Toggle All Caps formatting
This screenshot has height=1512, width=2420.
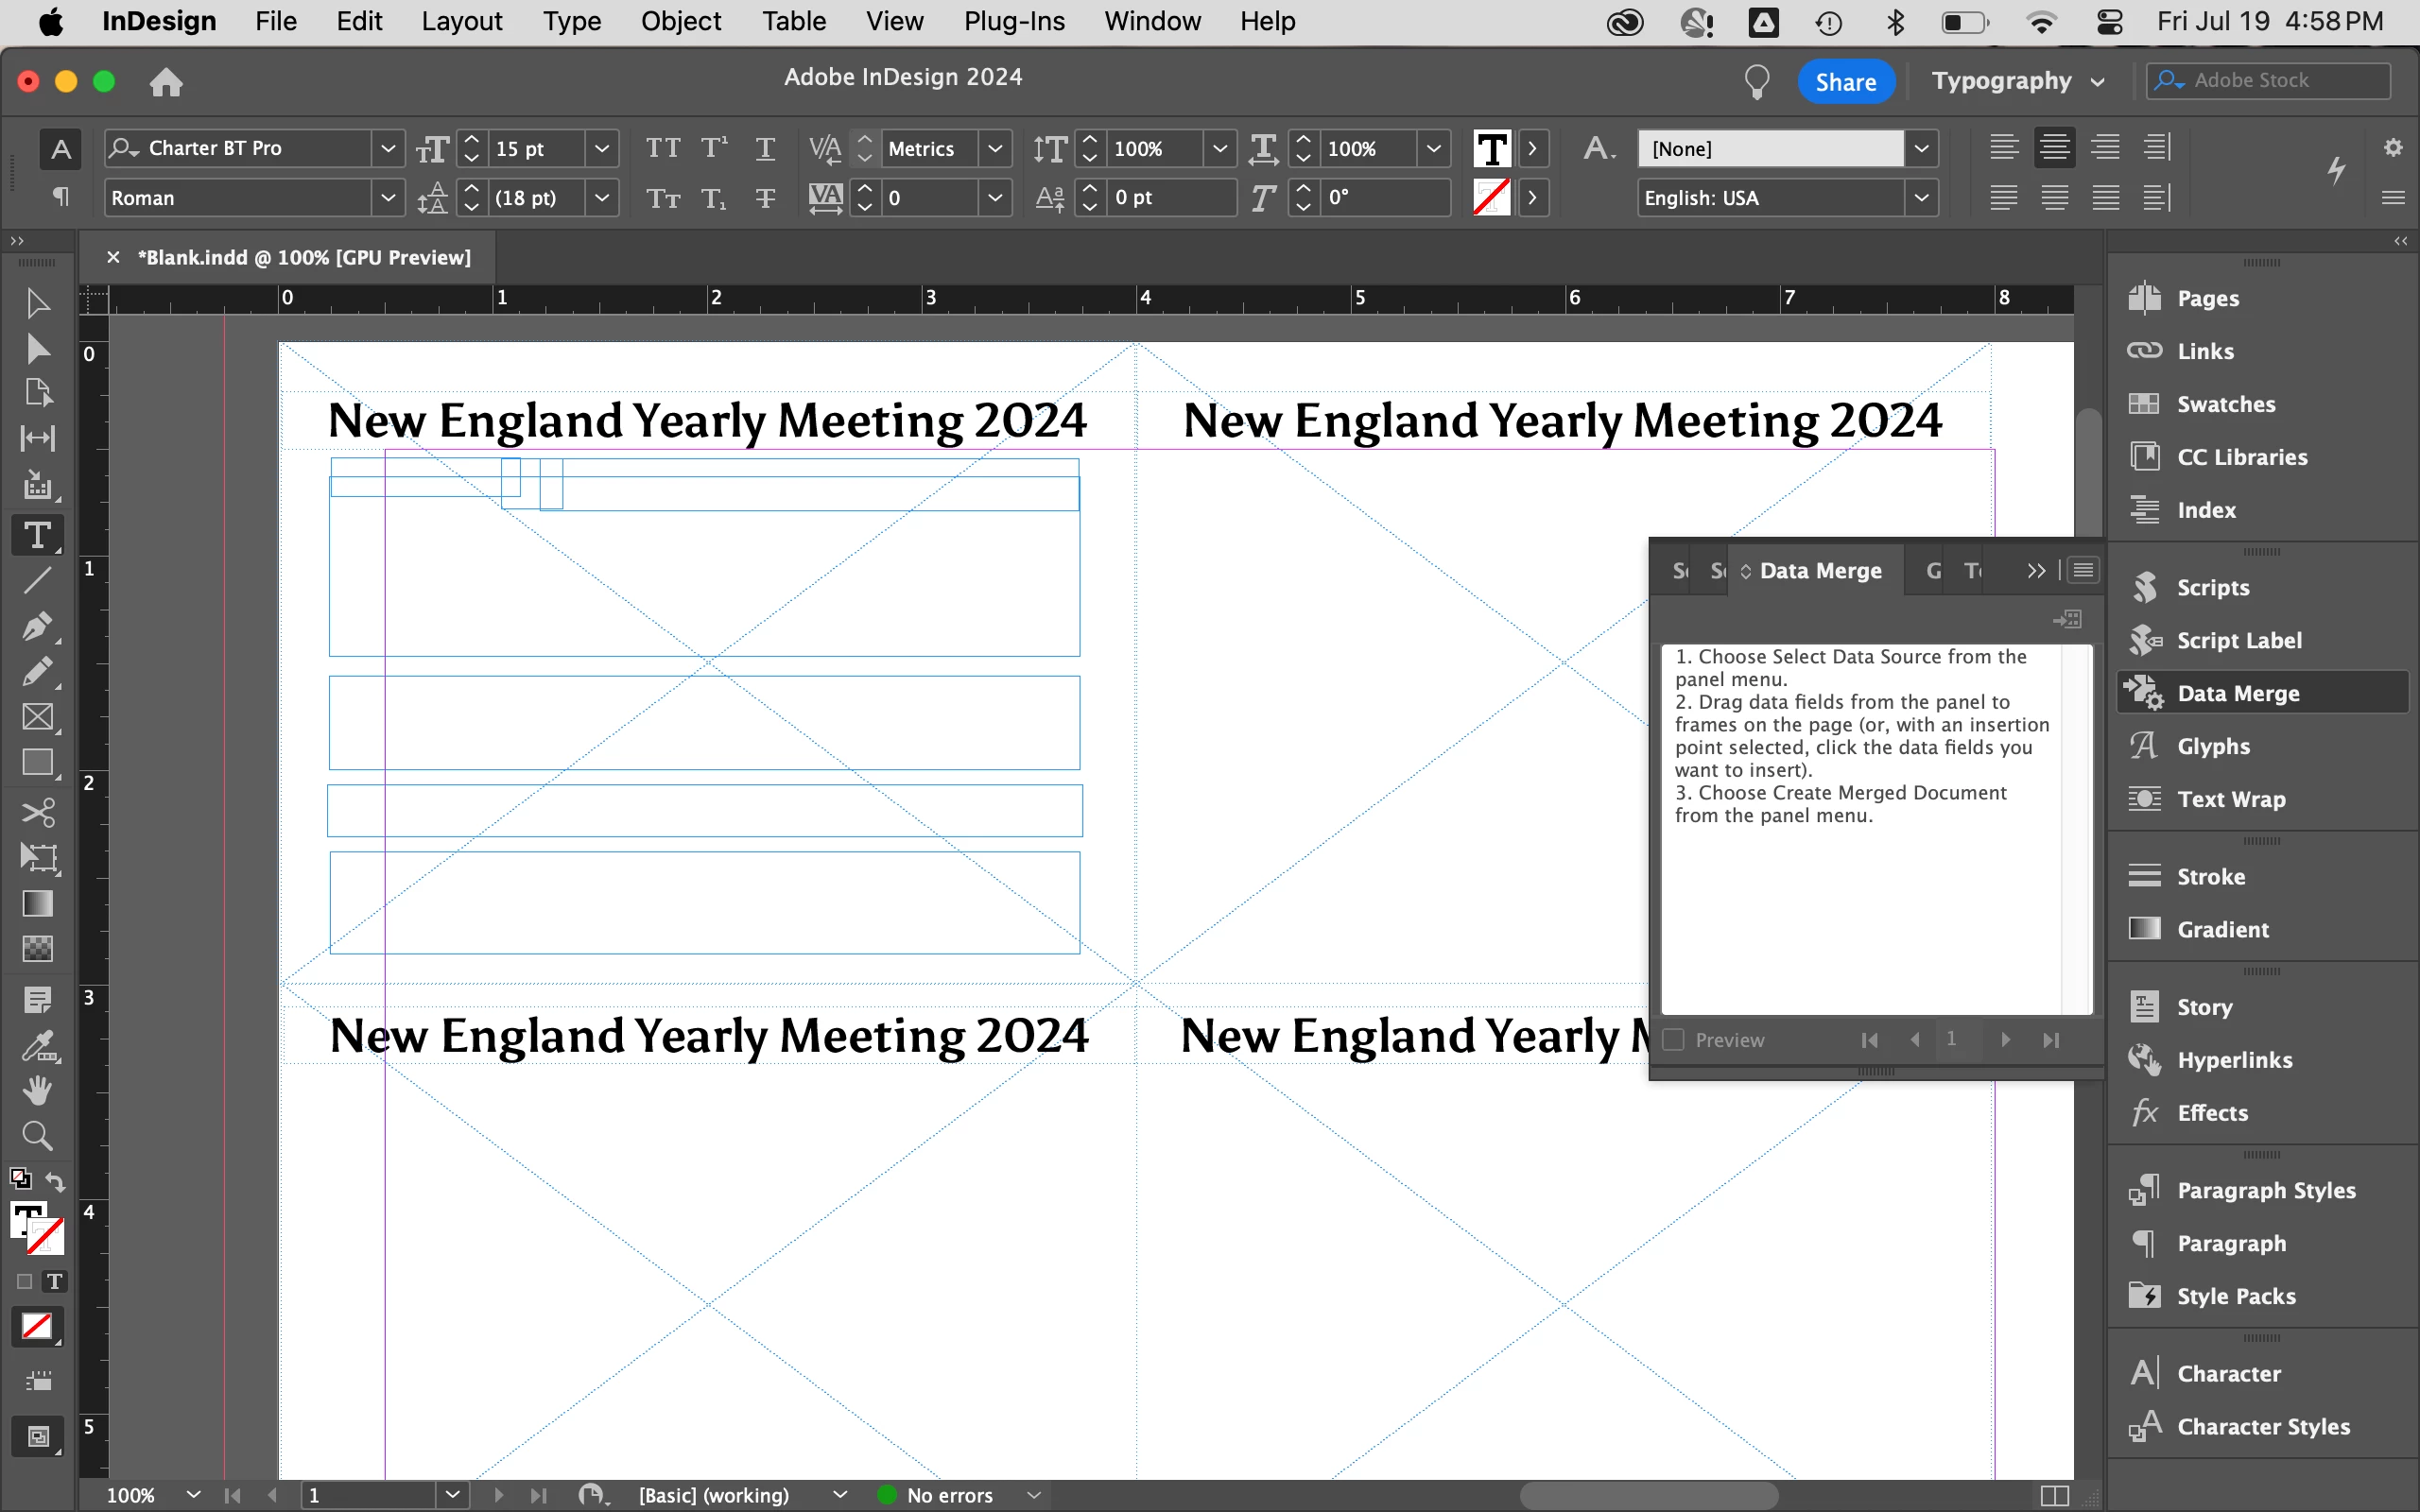tap(662, 148)
